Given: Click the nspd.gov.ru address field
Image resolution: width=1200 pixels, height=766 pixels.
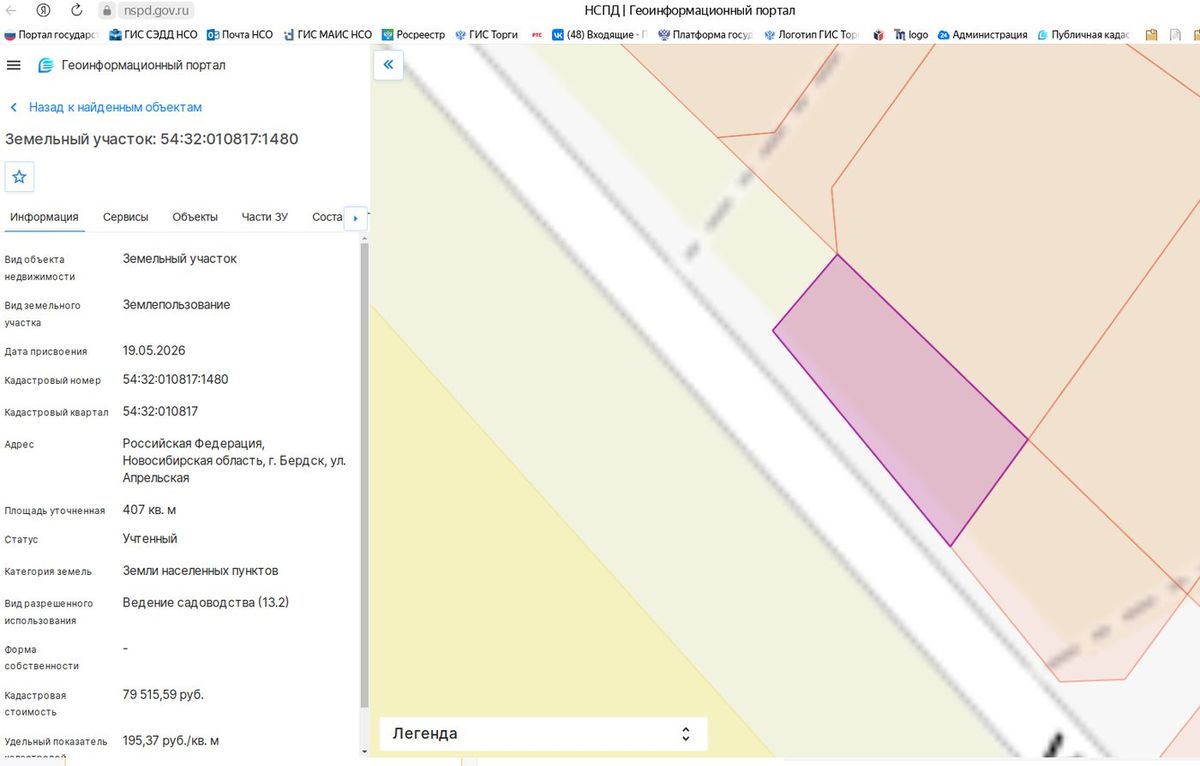Looking at the screenshot, I should (154, 10).
